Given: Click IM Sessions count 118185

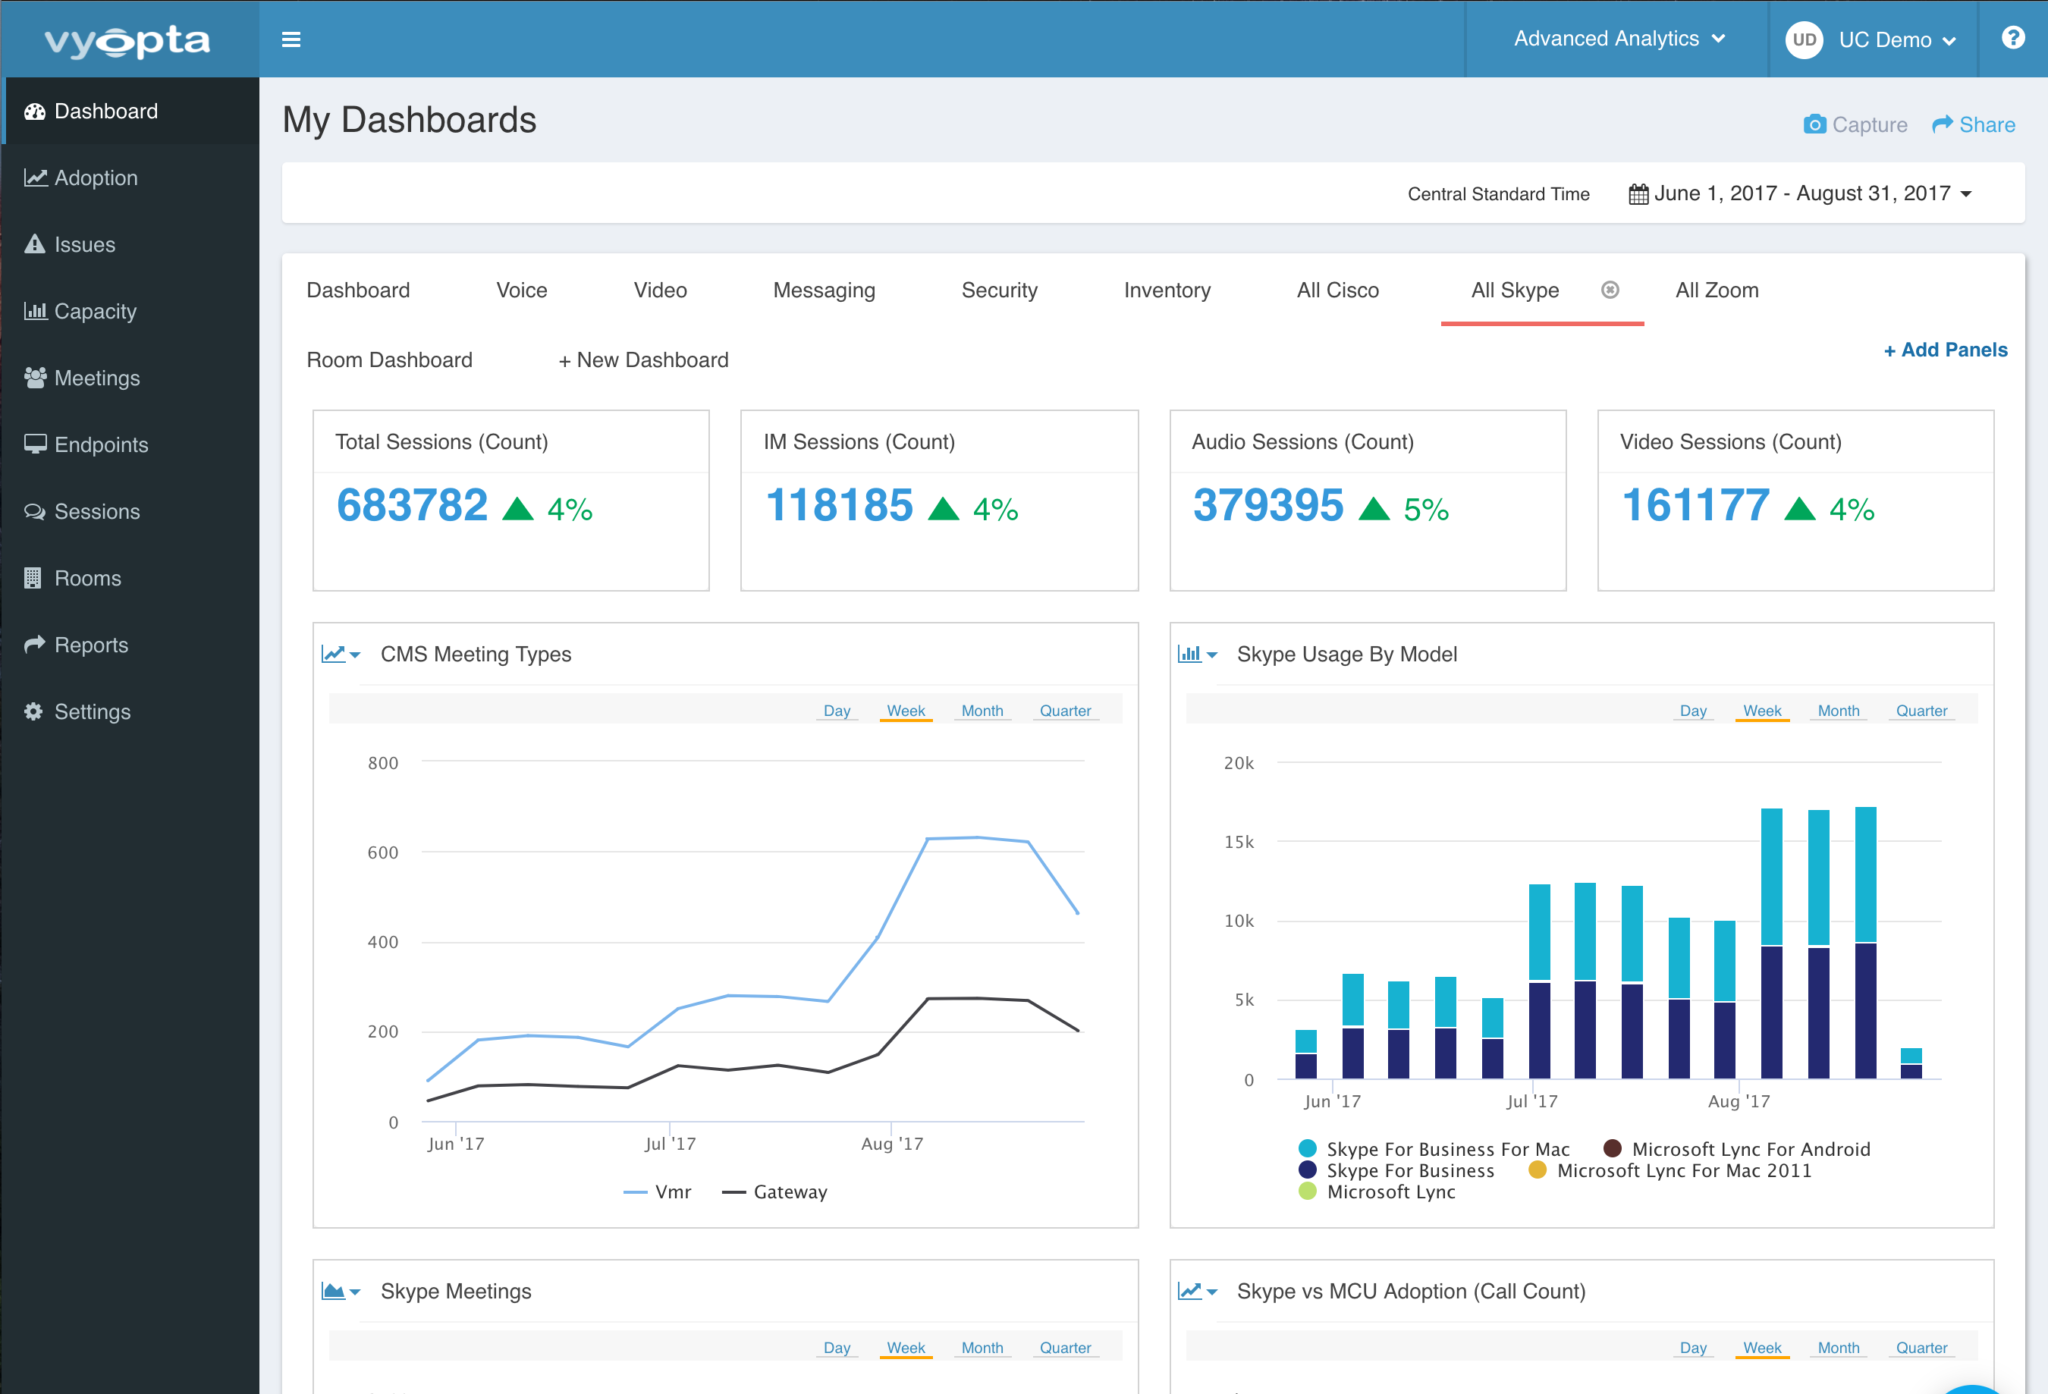Looking at the screenshot, I should click(839, 506).
